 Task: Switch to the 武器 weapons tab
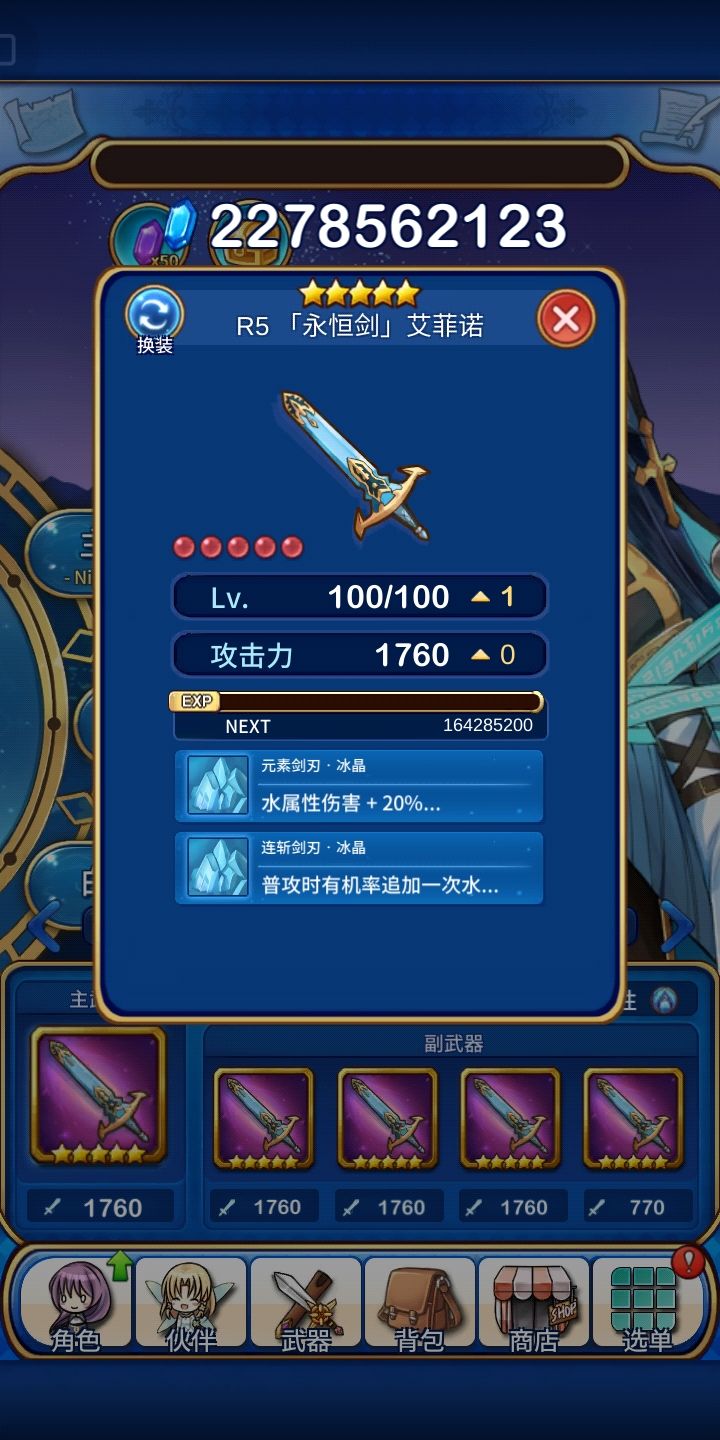(x=305, y=1303)
